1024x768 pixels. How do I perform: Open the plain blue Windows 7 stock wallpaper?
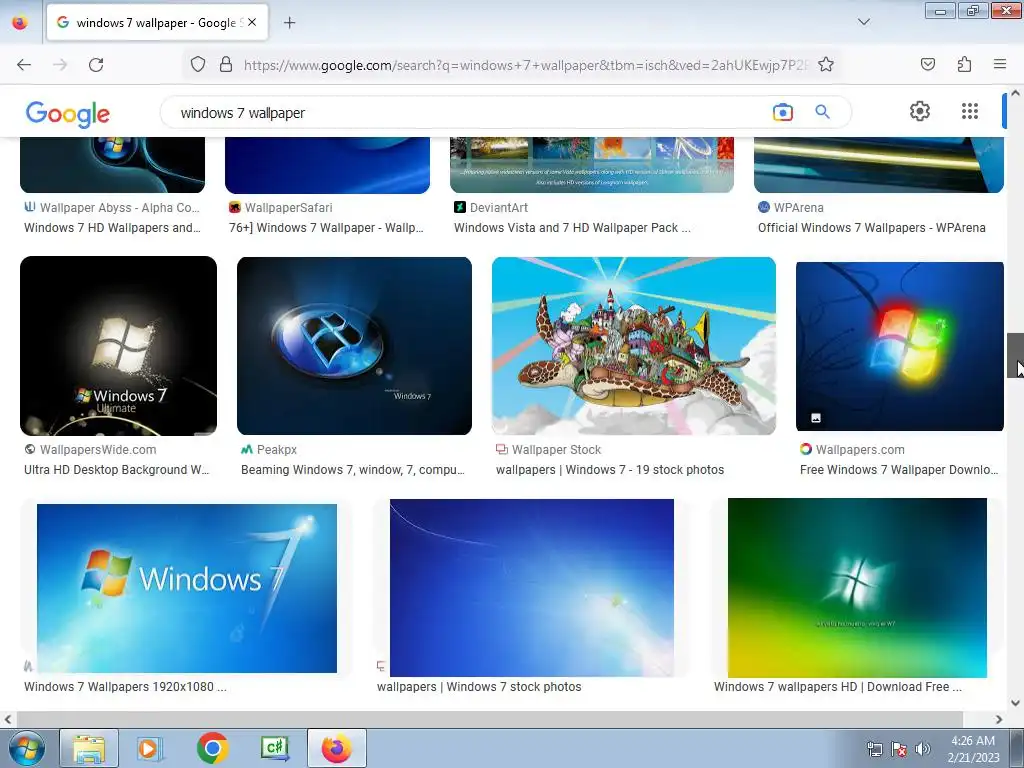pyautogui.click(x=532, y=588)
